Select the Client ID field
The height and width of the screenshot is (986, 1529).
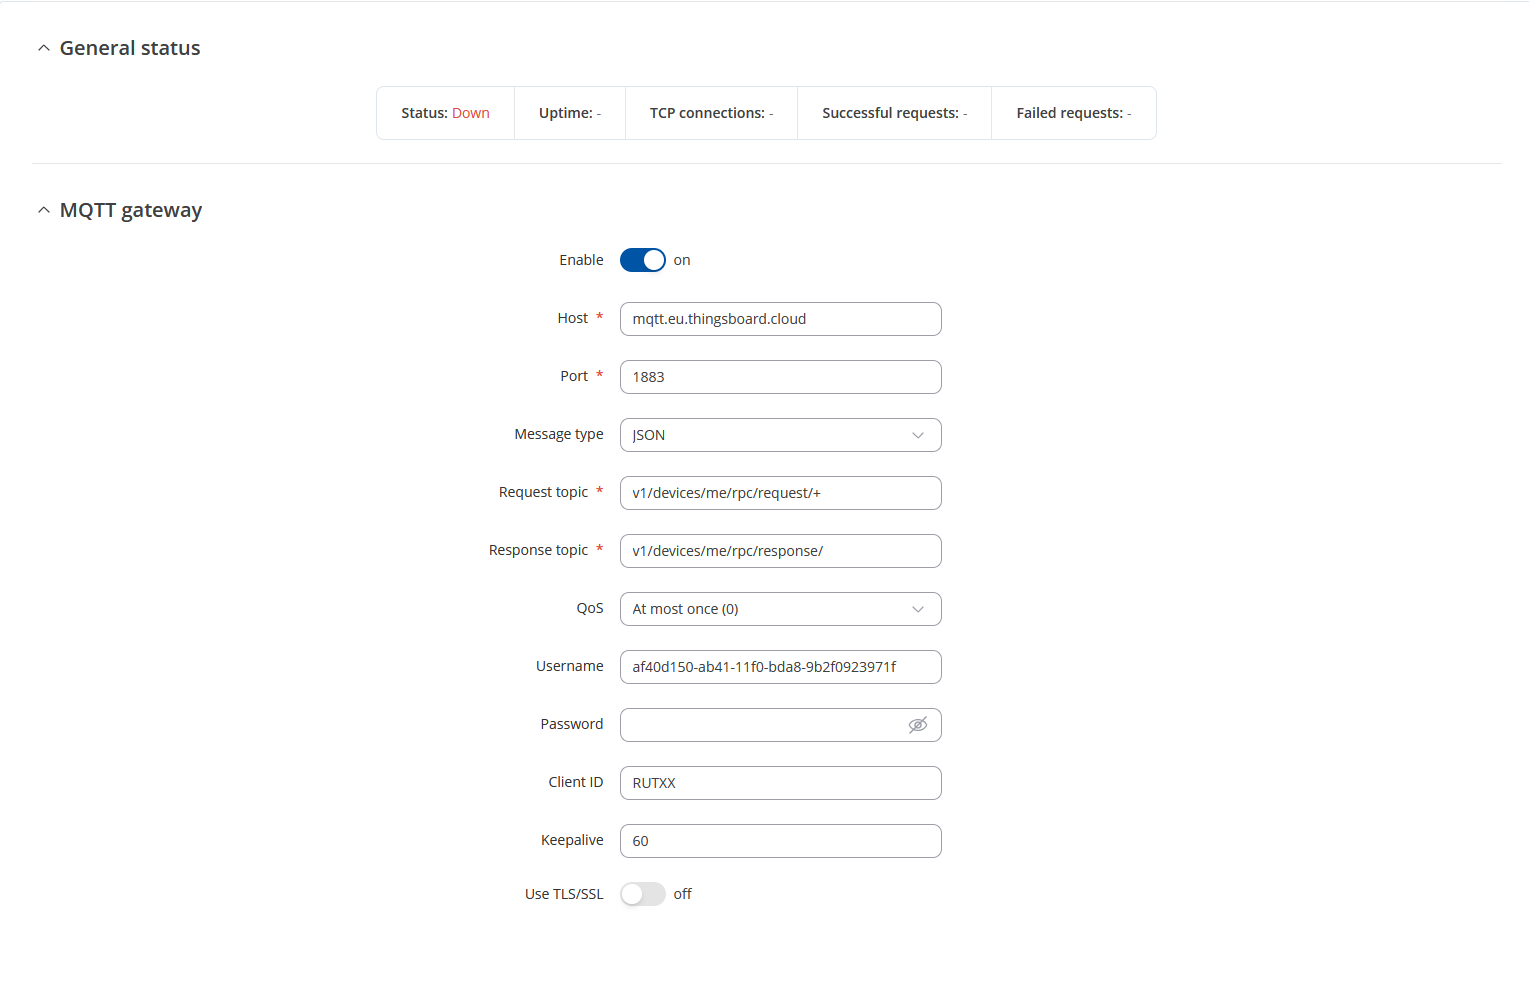(780, 783)
